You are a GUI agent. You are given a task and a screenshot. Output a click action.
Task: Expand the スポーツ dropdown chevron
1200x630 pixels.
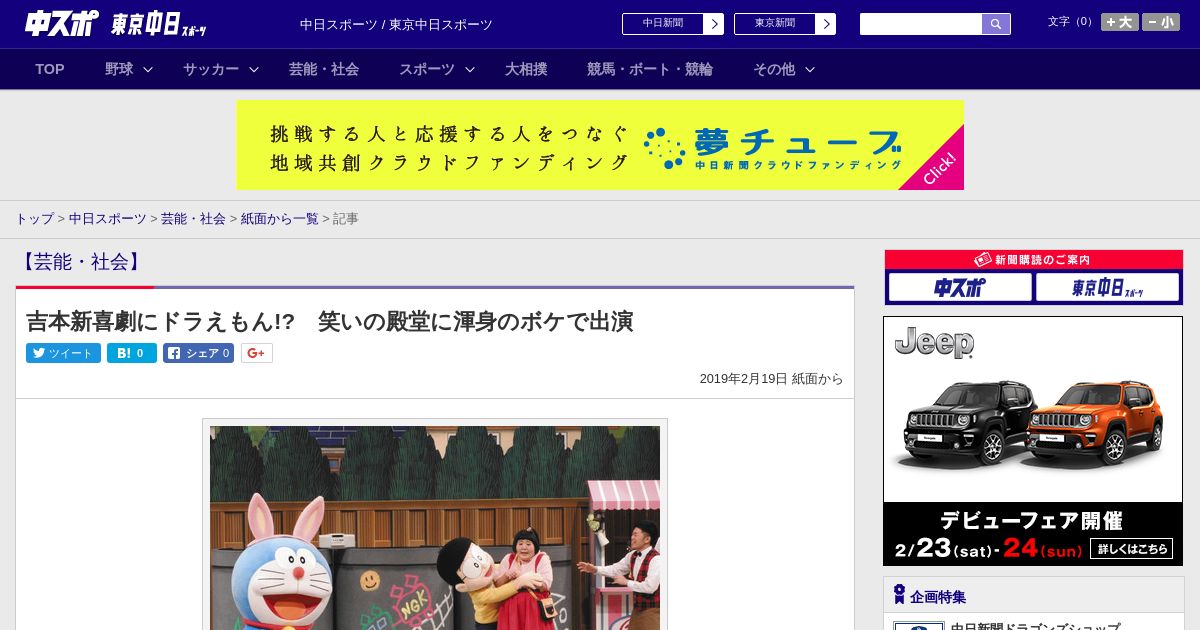470,69
